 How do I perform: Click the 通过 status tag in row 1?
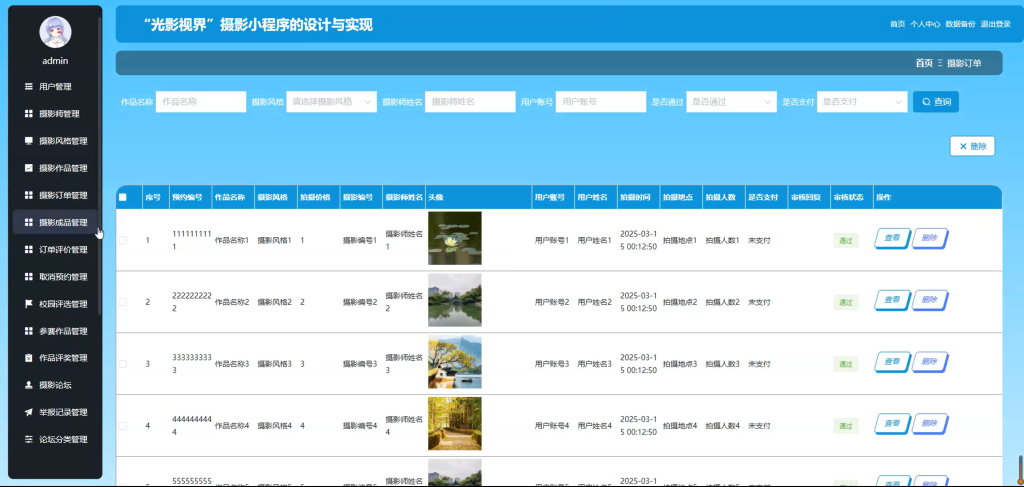[845, 241]
